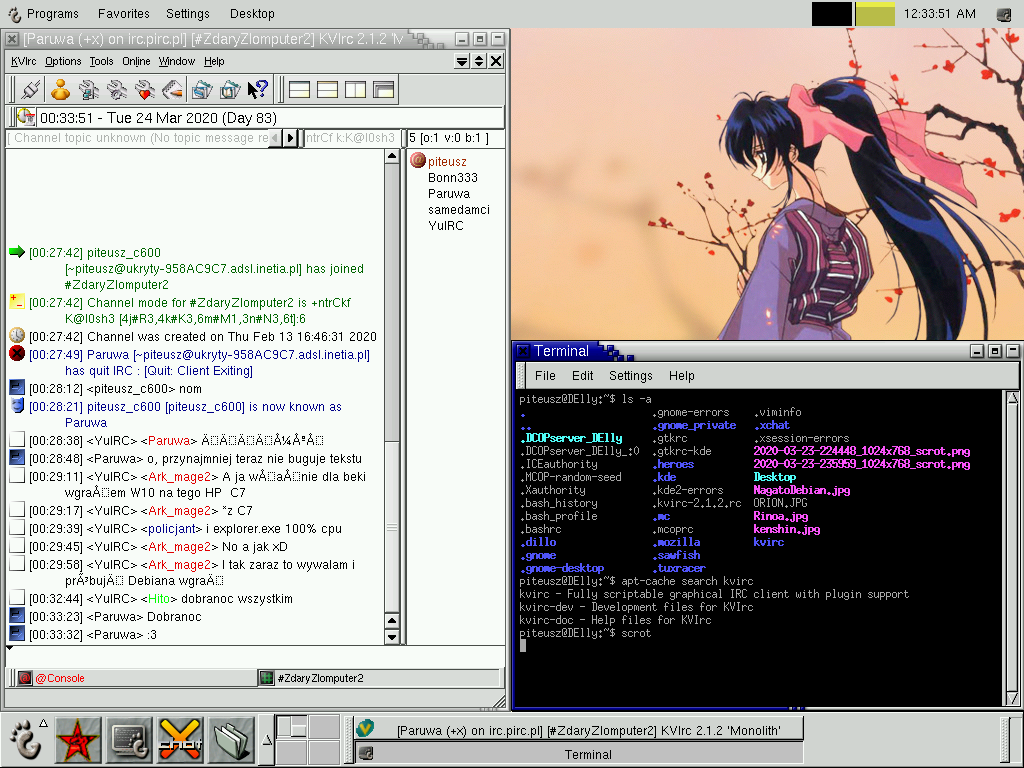
Task: Switch to the top-right workspace in pager
Action: tap(323, 727)
